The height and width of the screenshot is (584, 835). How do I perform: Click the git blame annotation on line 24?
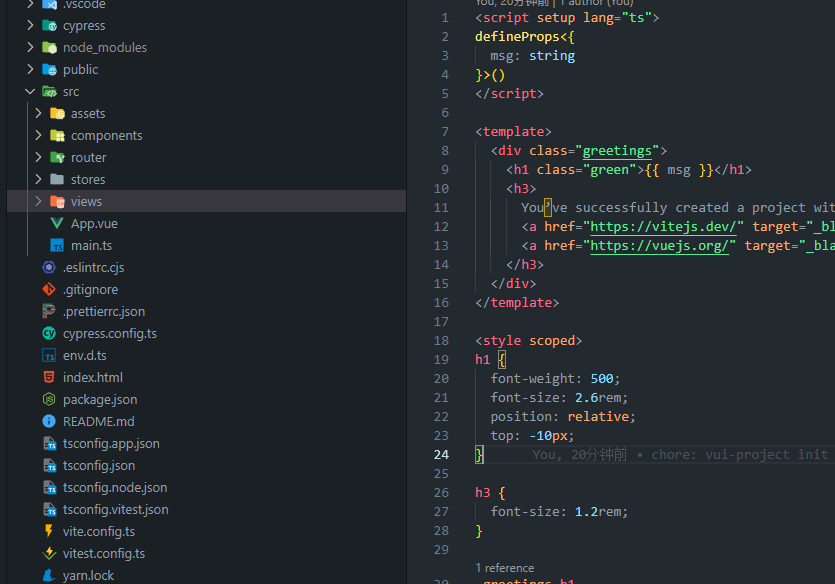tap(680, 455)
